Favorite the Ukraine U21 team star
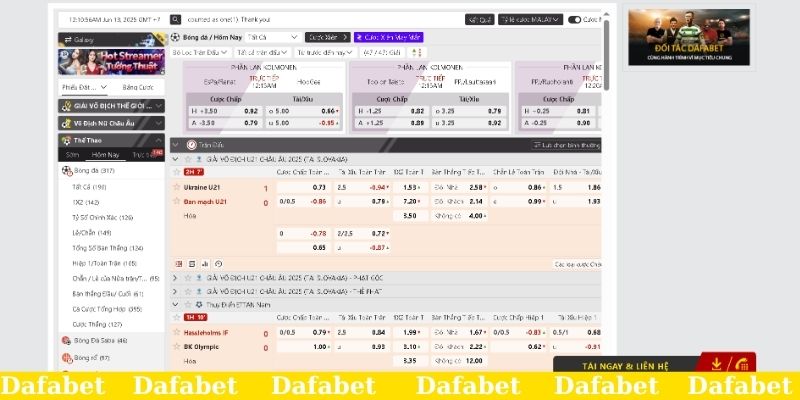 pyautogui.click(x=177, y=187)
